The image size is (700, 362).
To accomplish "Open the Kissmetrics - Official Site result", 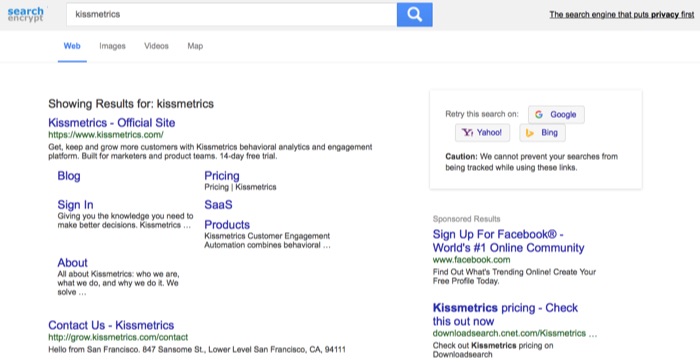I will point(112,123).
